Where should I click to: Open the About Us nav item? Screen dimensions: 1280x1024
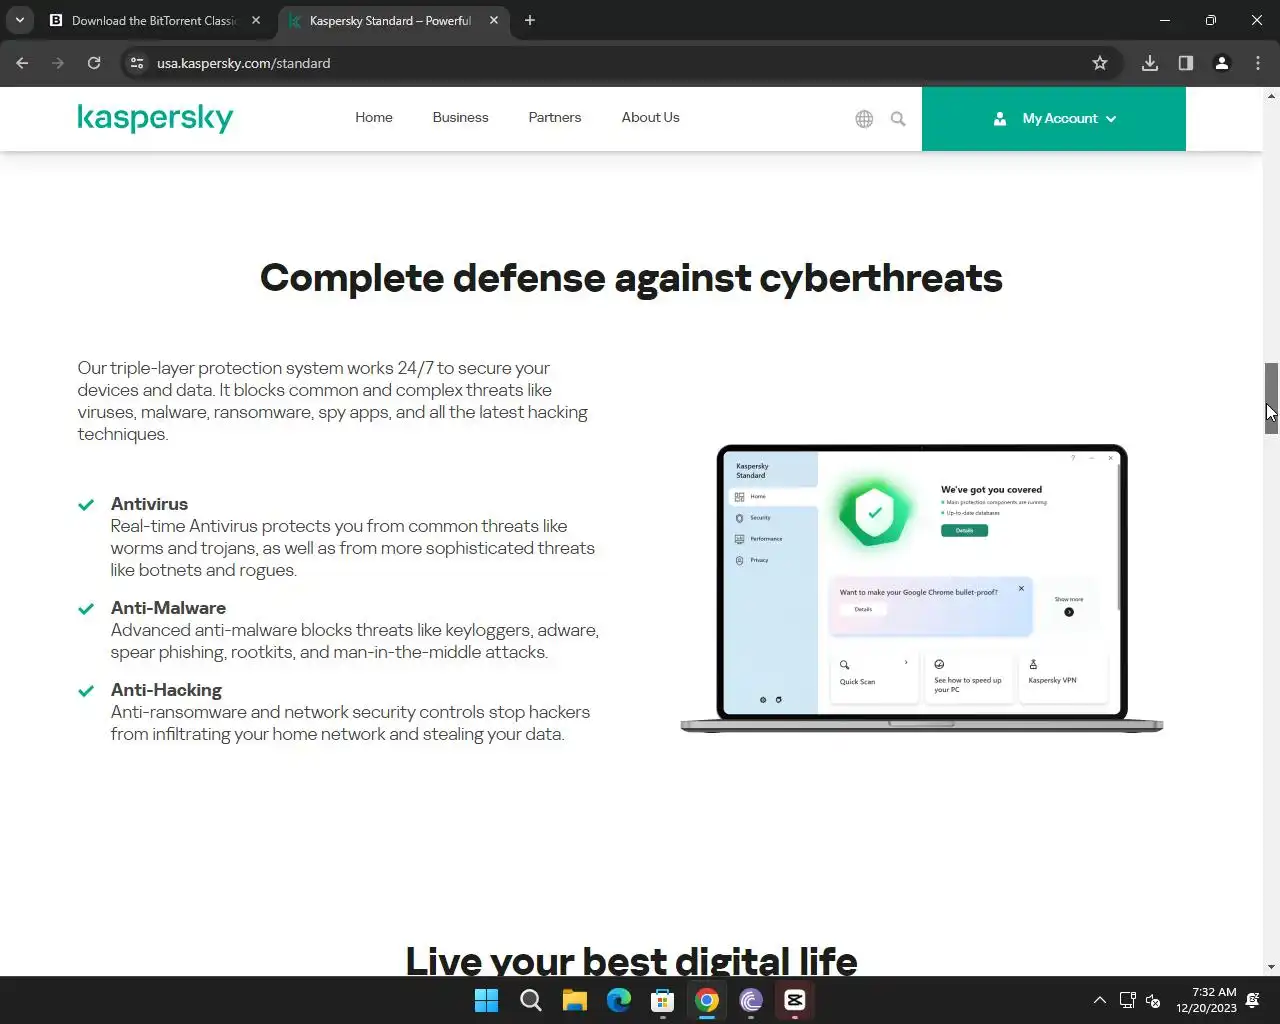click(650, 117)
